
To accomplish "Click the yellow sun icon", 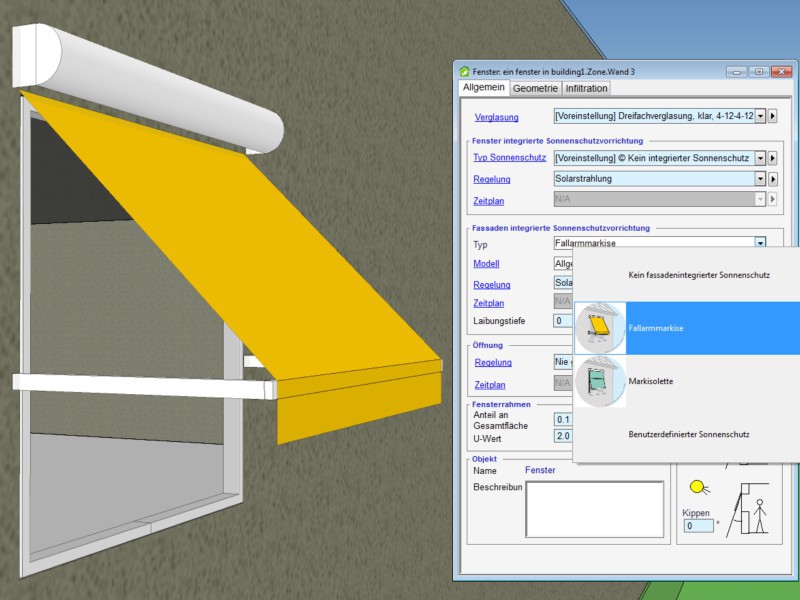I will tap(698, 487).
